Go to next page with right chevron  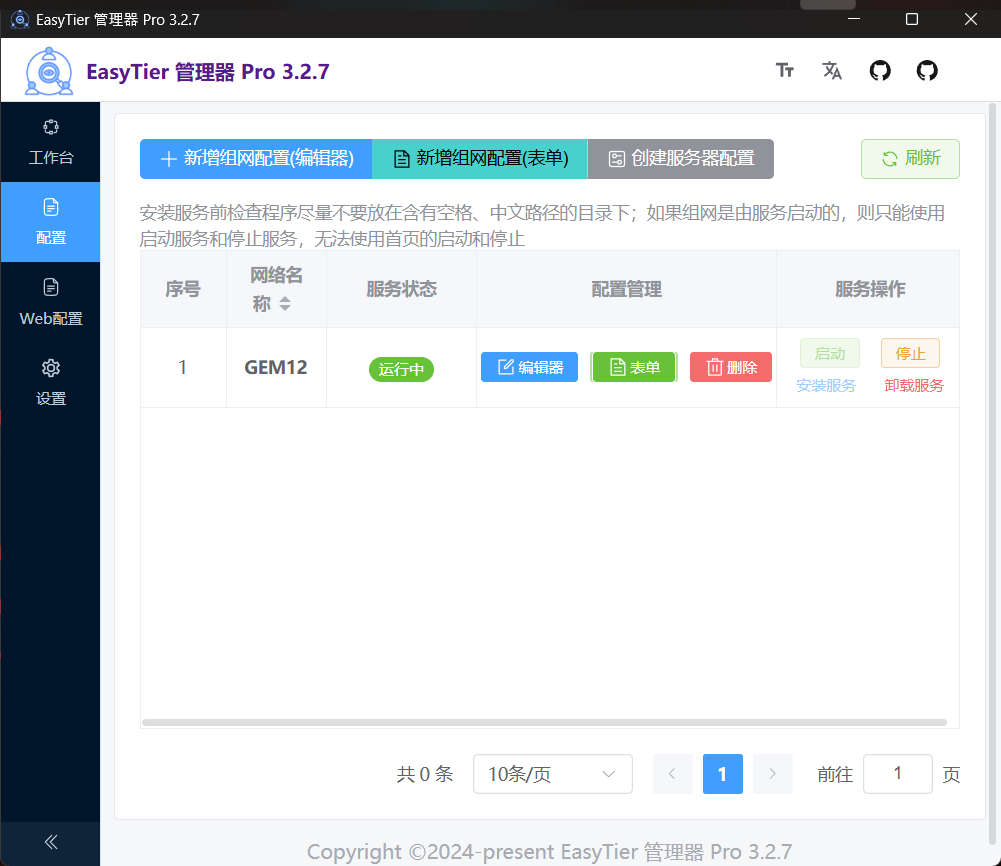point(771,773)
